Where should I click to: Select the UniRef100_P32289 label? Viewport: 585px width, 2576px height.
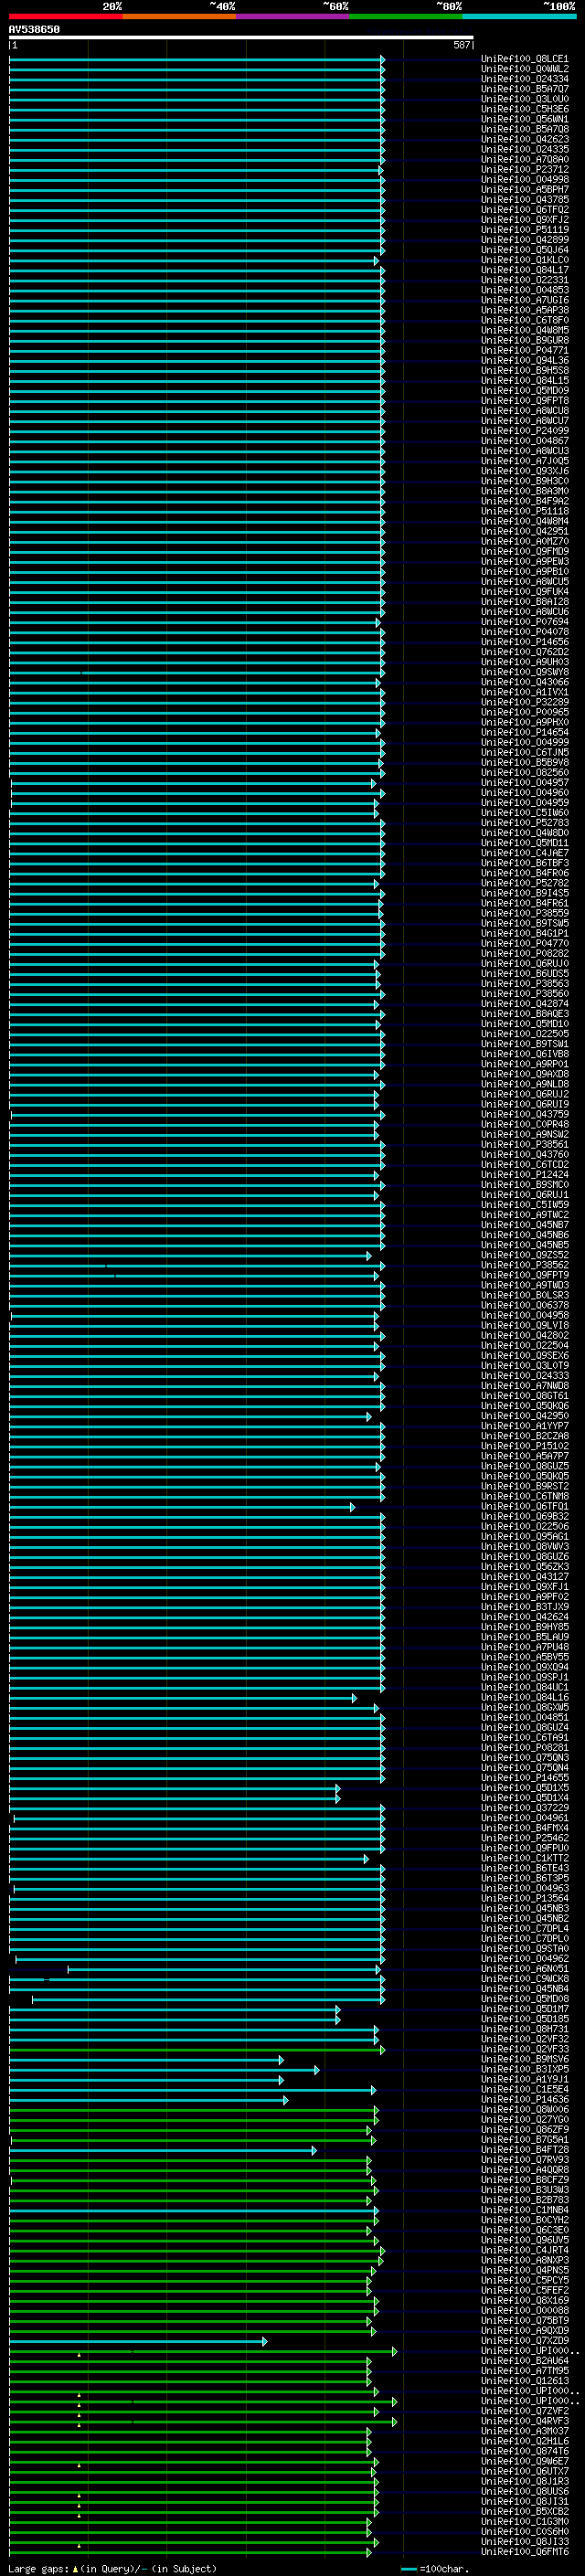pyautogui.click(x=525, y=702)
